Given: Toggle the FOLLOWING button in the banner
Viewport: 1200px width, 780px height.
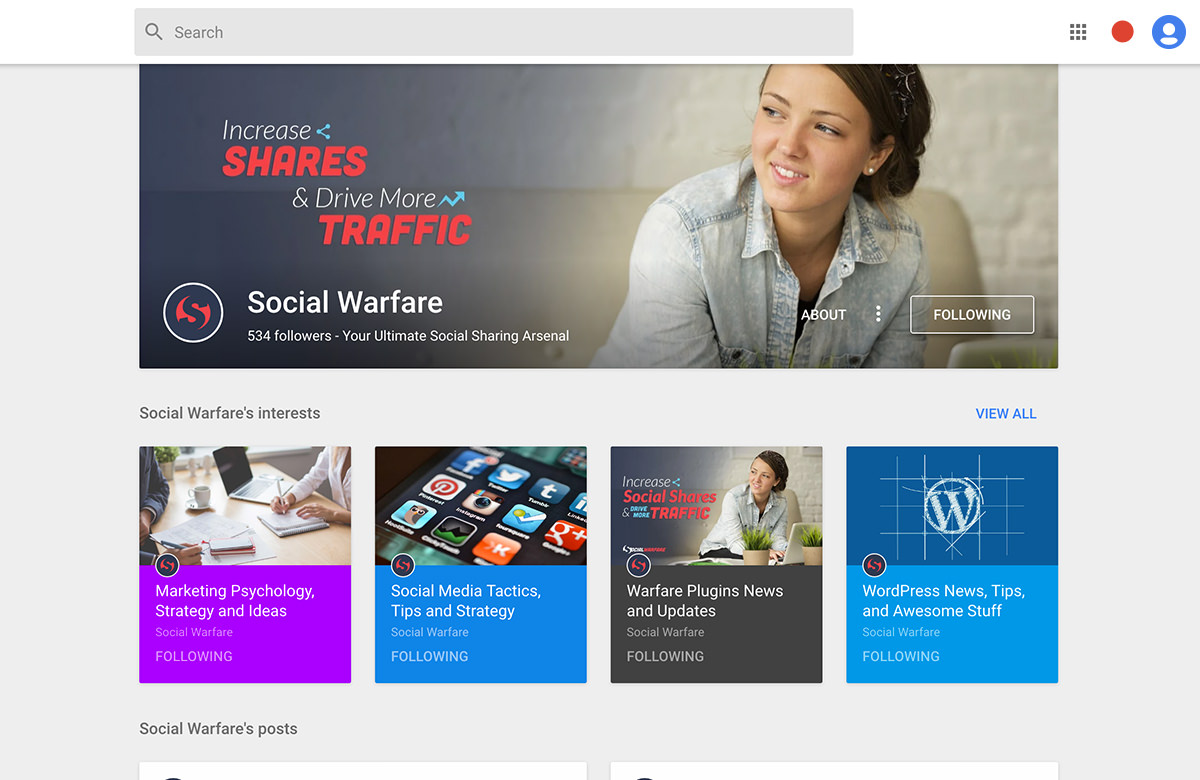Looking at the screenshot, I should (972, 314).
